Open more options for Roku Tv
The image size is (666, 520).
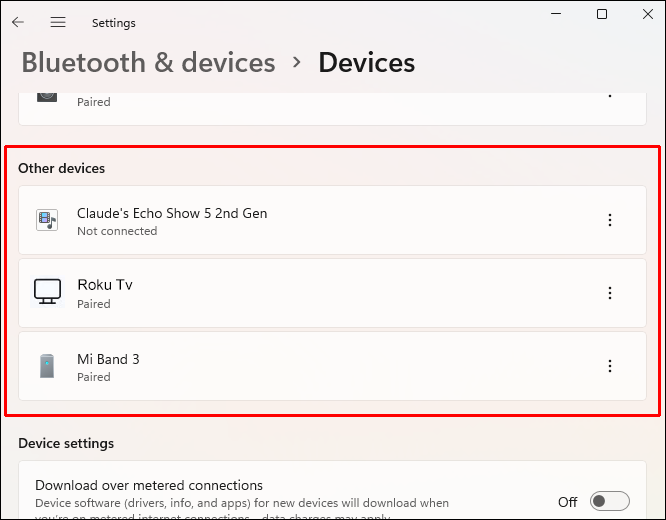coord(610,293)
